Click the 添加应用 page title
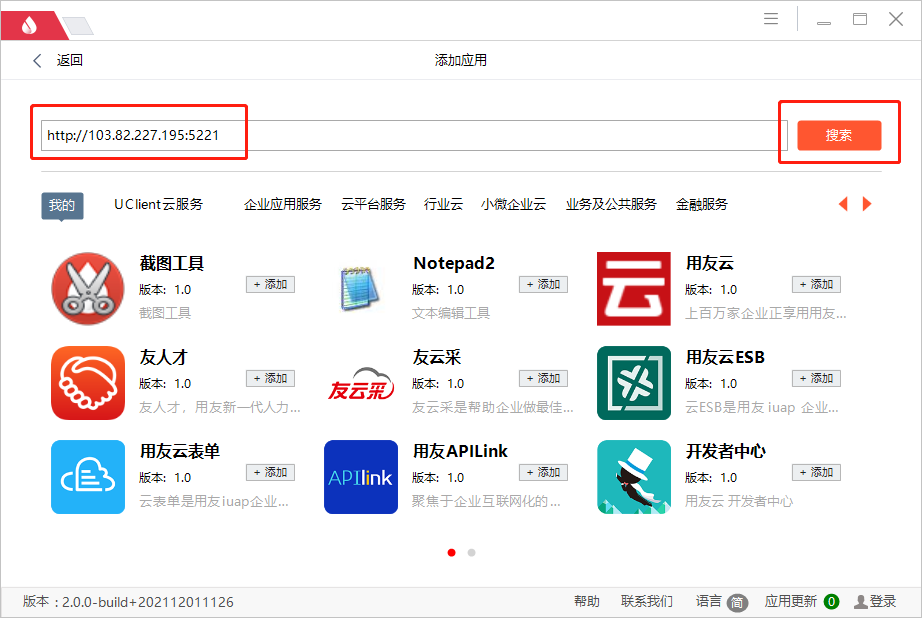 point(460,61)
